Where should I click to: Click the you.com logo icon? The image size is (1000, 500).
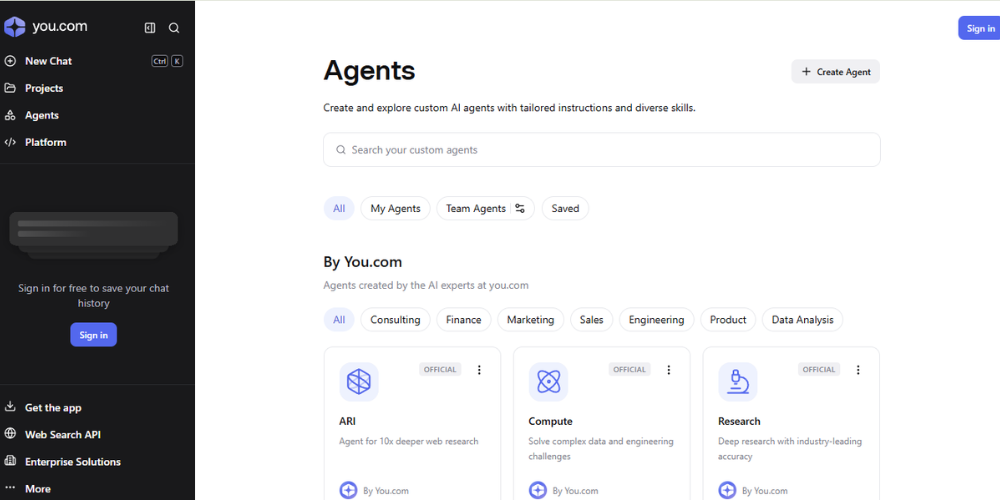coord(15,27)
